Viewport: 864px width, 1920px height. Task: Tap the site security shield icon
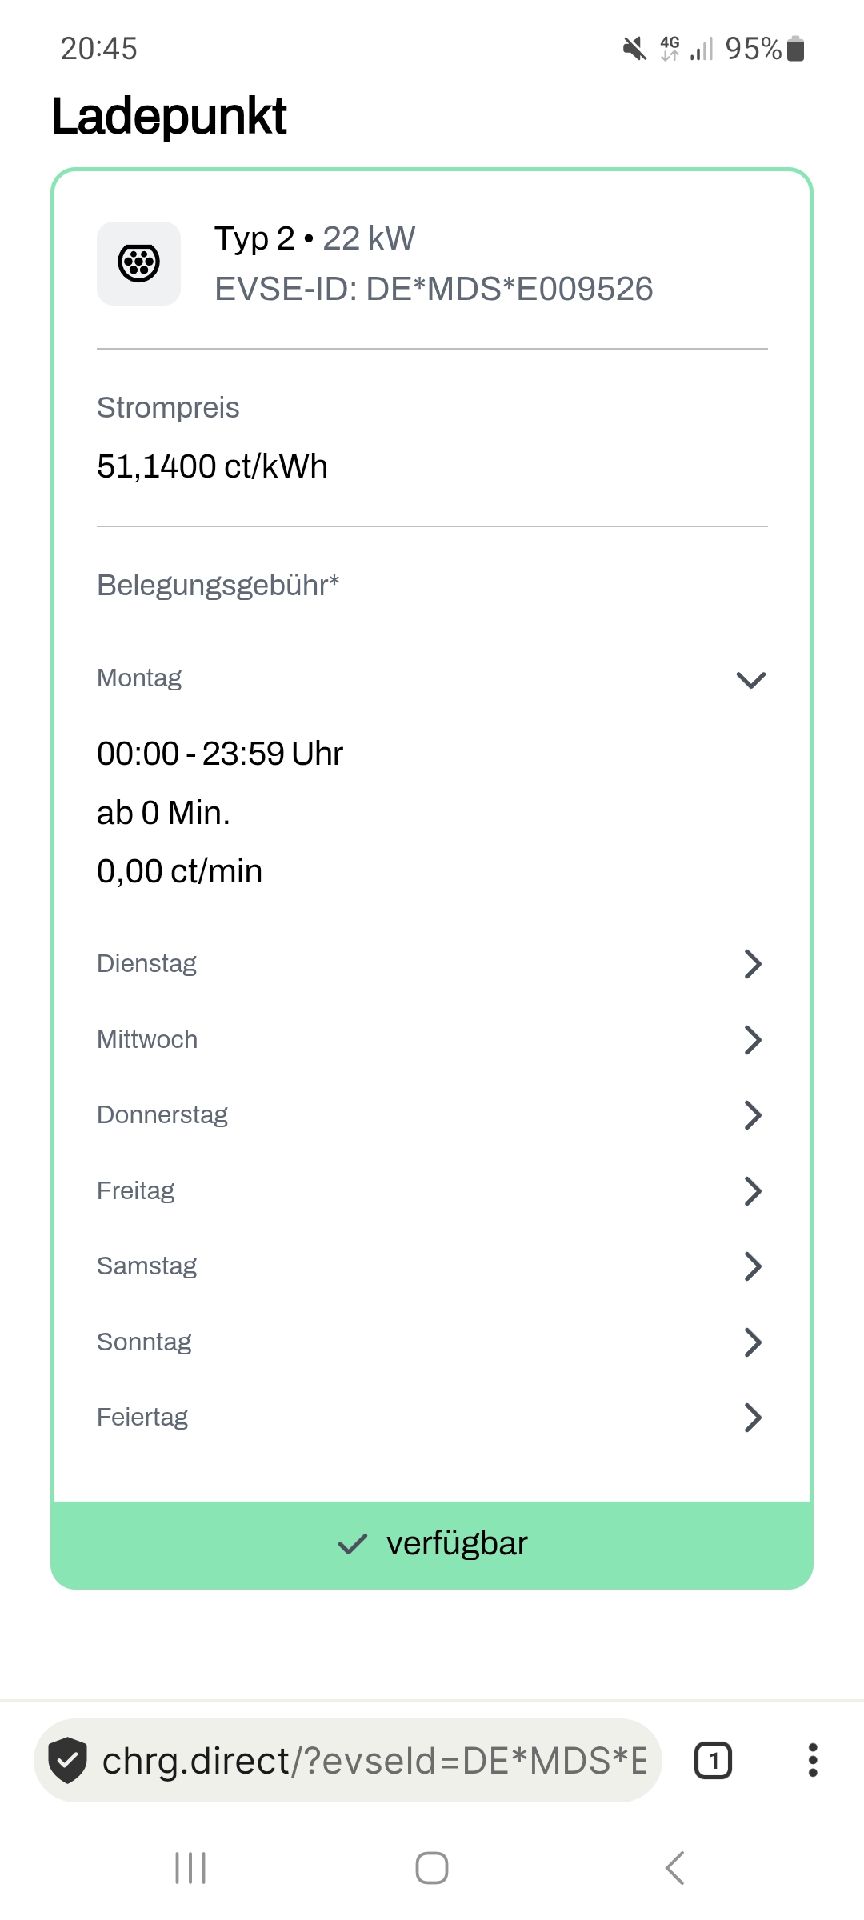[67, 1760]
